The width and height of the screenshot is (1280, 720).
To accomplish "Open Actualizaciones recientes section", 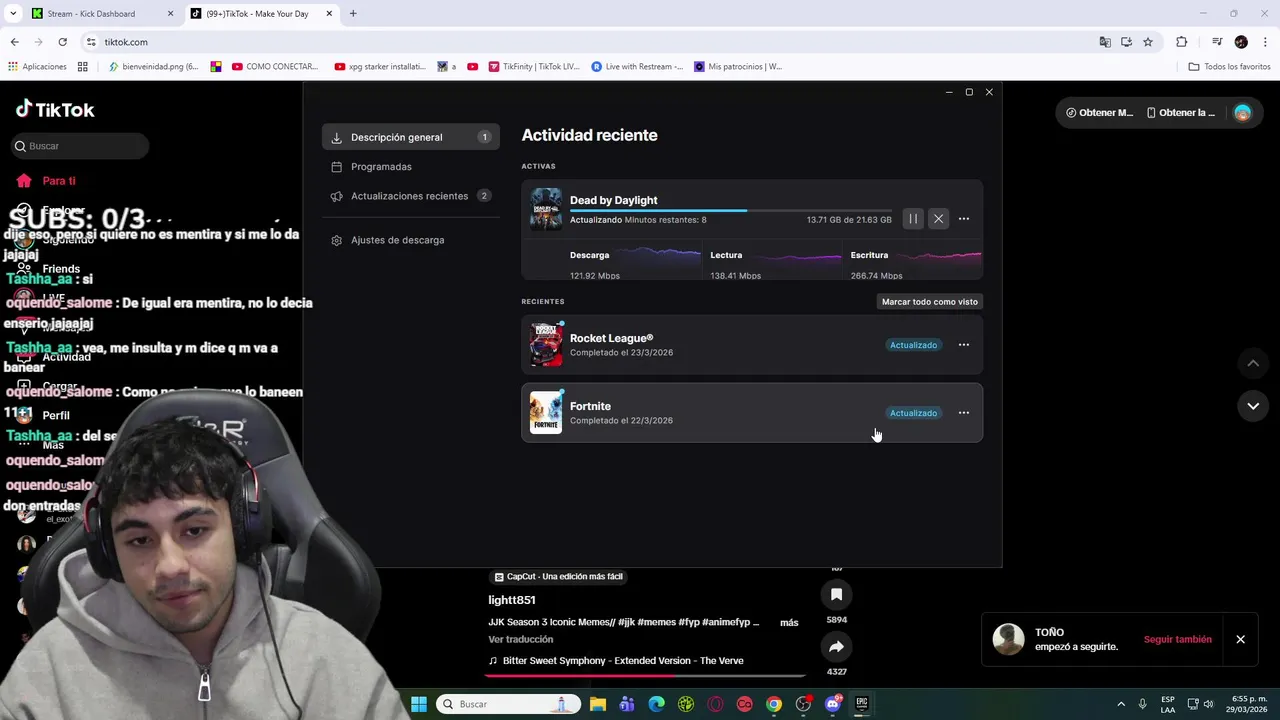I will [x=411, y=196].
